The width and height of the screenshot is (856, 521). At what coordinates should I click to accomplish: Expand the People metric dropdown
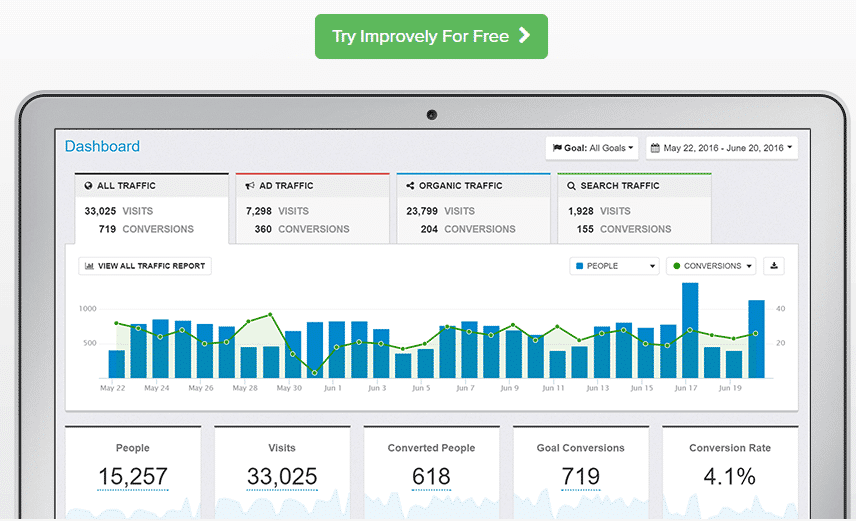coord(614,266)
